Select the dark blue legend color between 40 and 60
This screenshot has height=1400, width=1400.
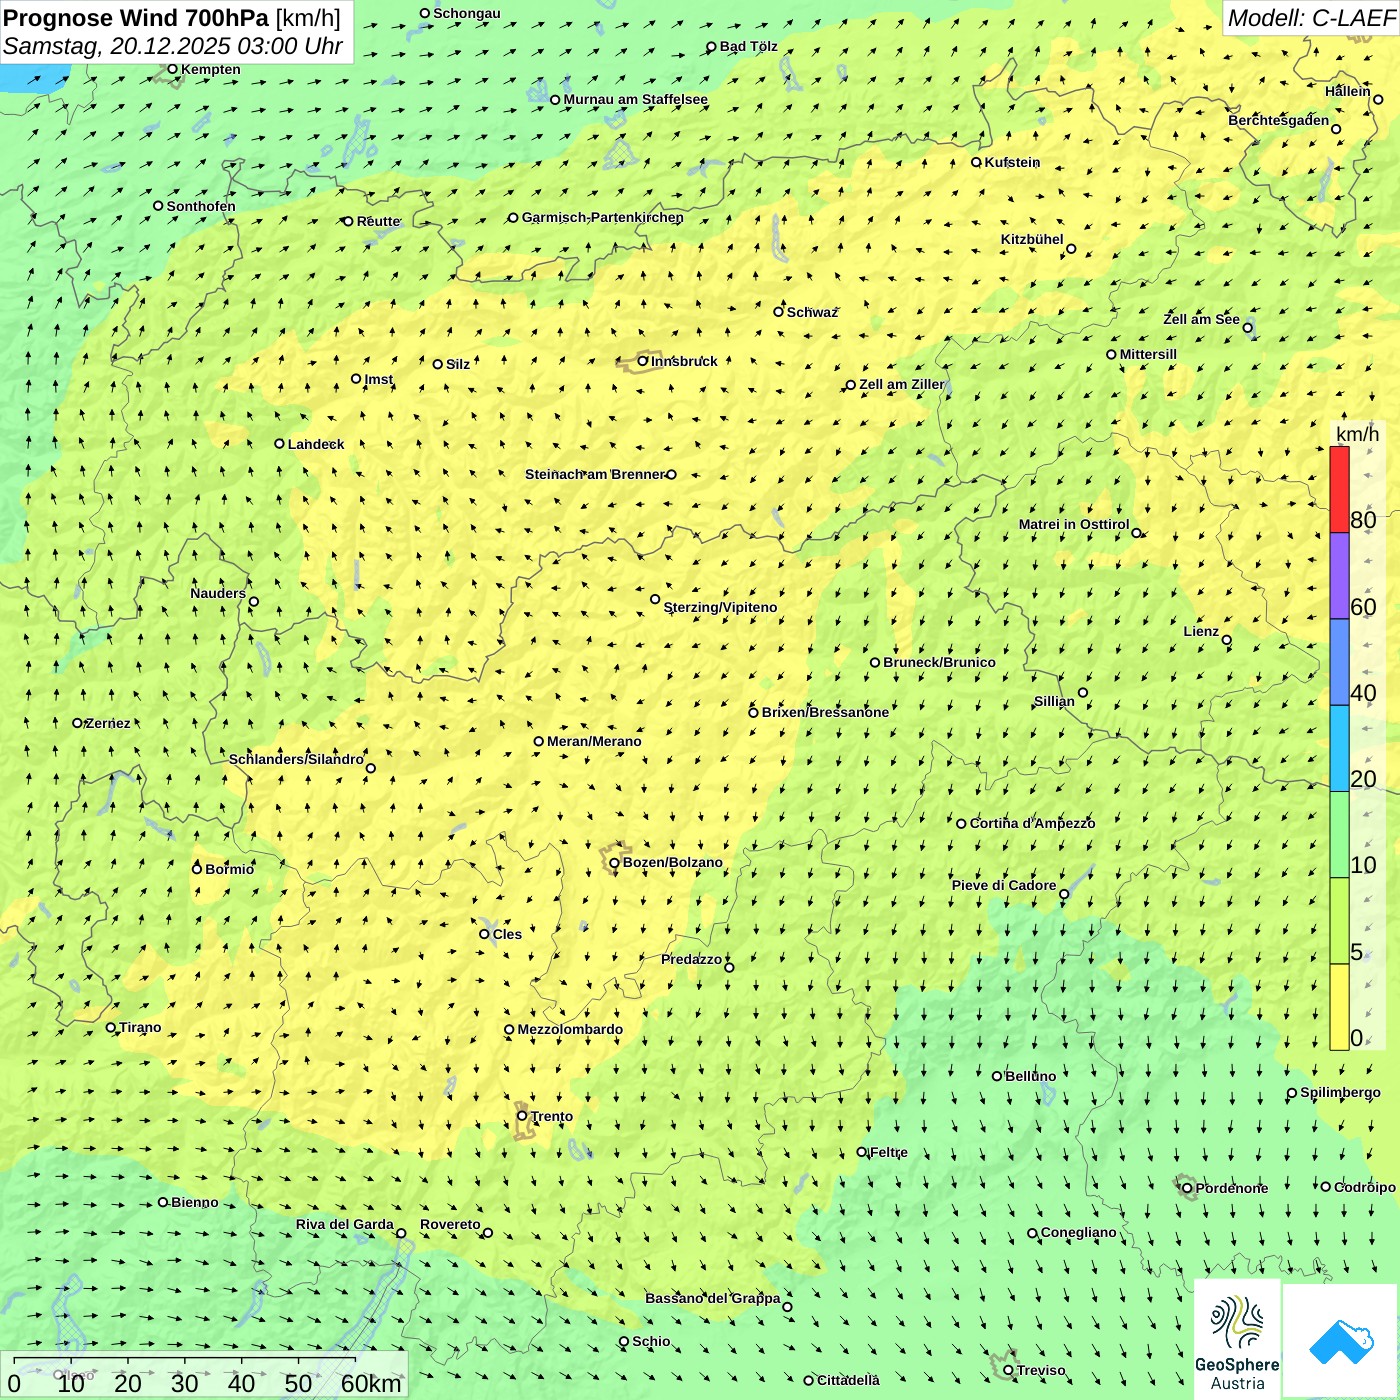[x=1339, y=662]
